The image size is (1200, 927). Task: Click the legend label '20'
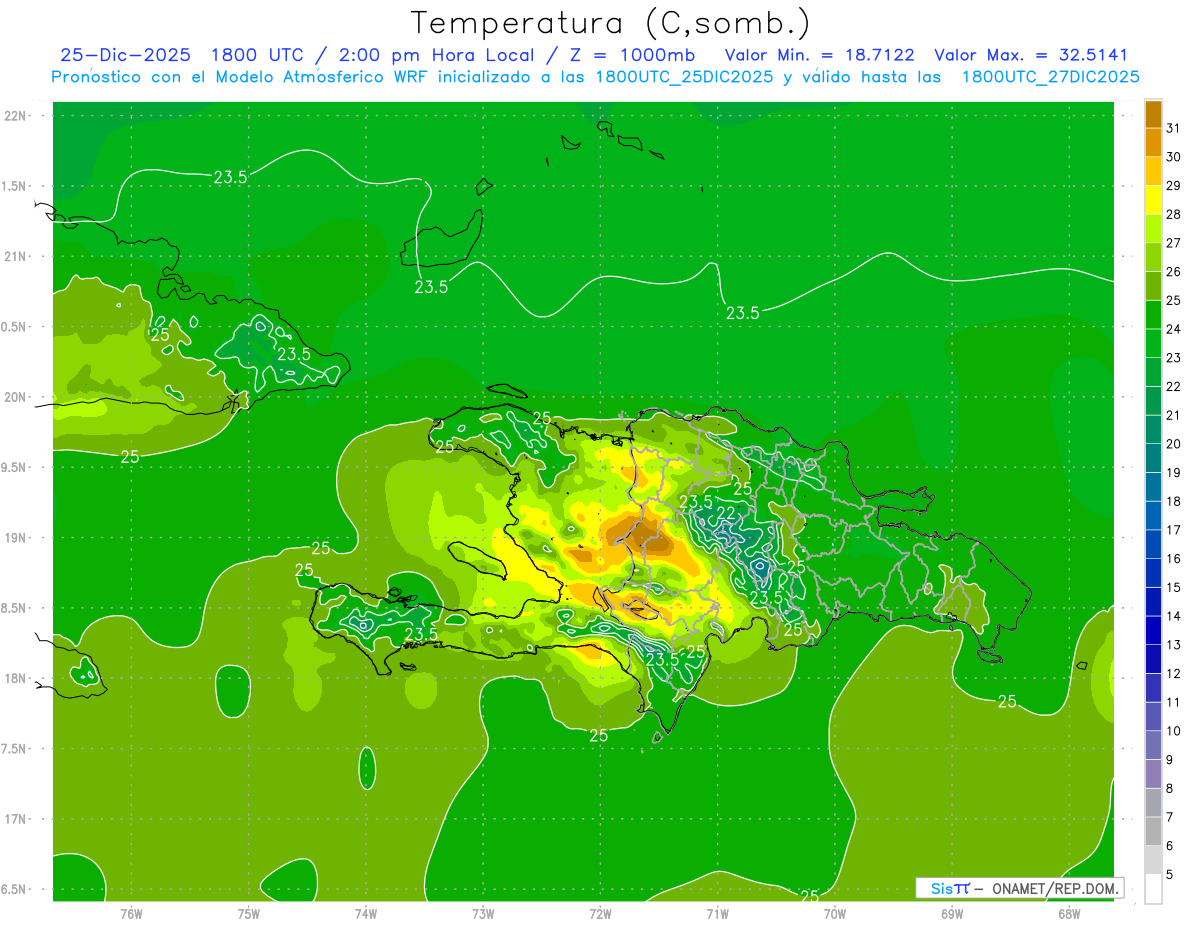point(1174,444)
